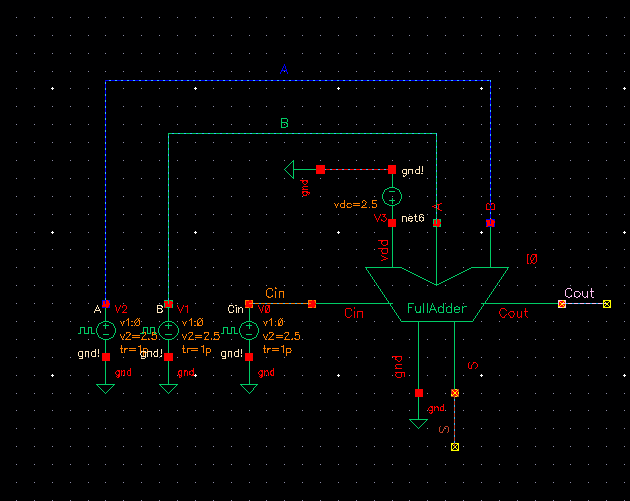
Task: Select the vdc source circle V3
Action: pyautogui.click(x=392, y=197)
